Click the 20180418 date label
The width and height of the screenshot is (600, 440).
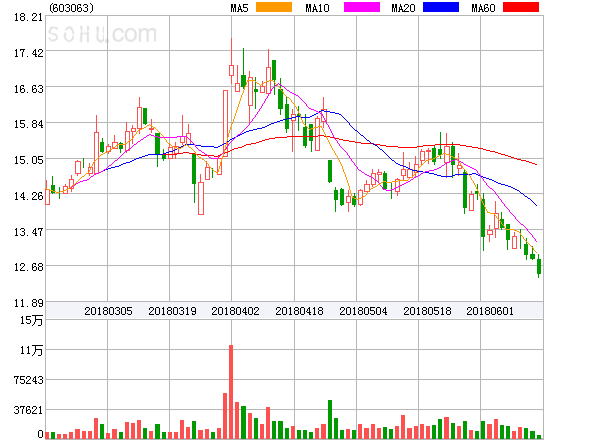(299, 311)
